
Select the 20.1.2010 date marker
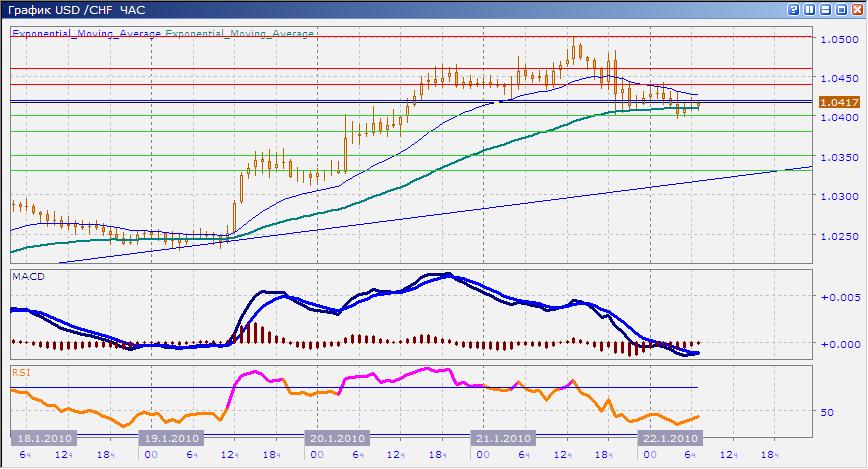click(336, 438)
